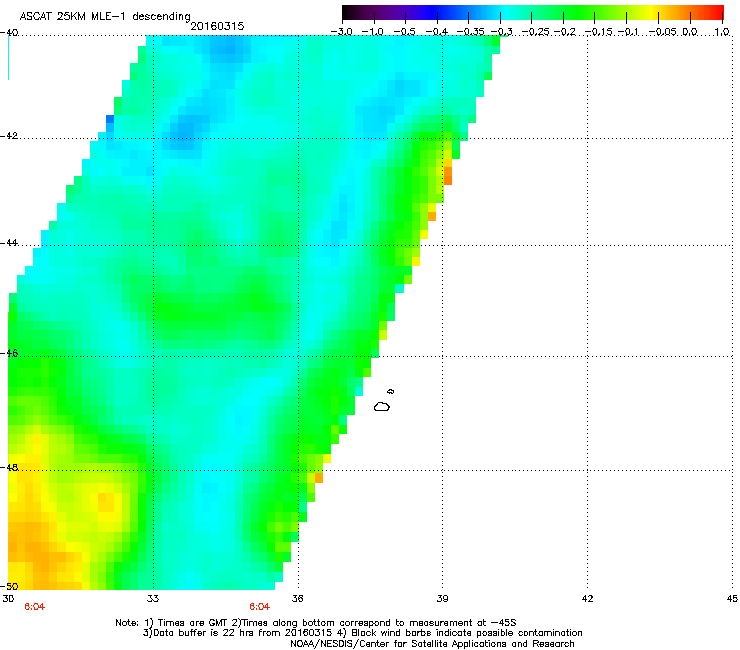Click the 30 longitude axis label
The image size is (740, 650).
coord(8,599)
